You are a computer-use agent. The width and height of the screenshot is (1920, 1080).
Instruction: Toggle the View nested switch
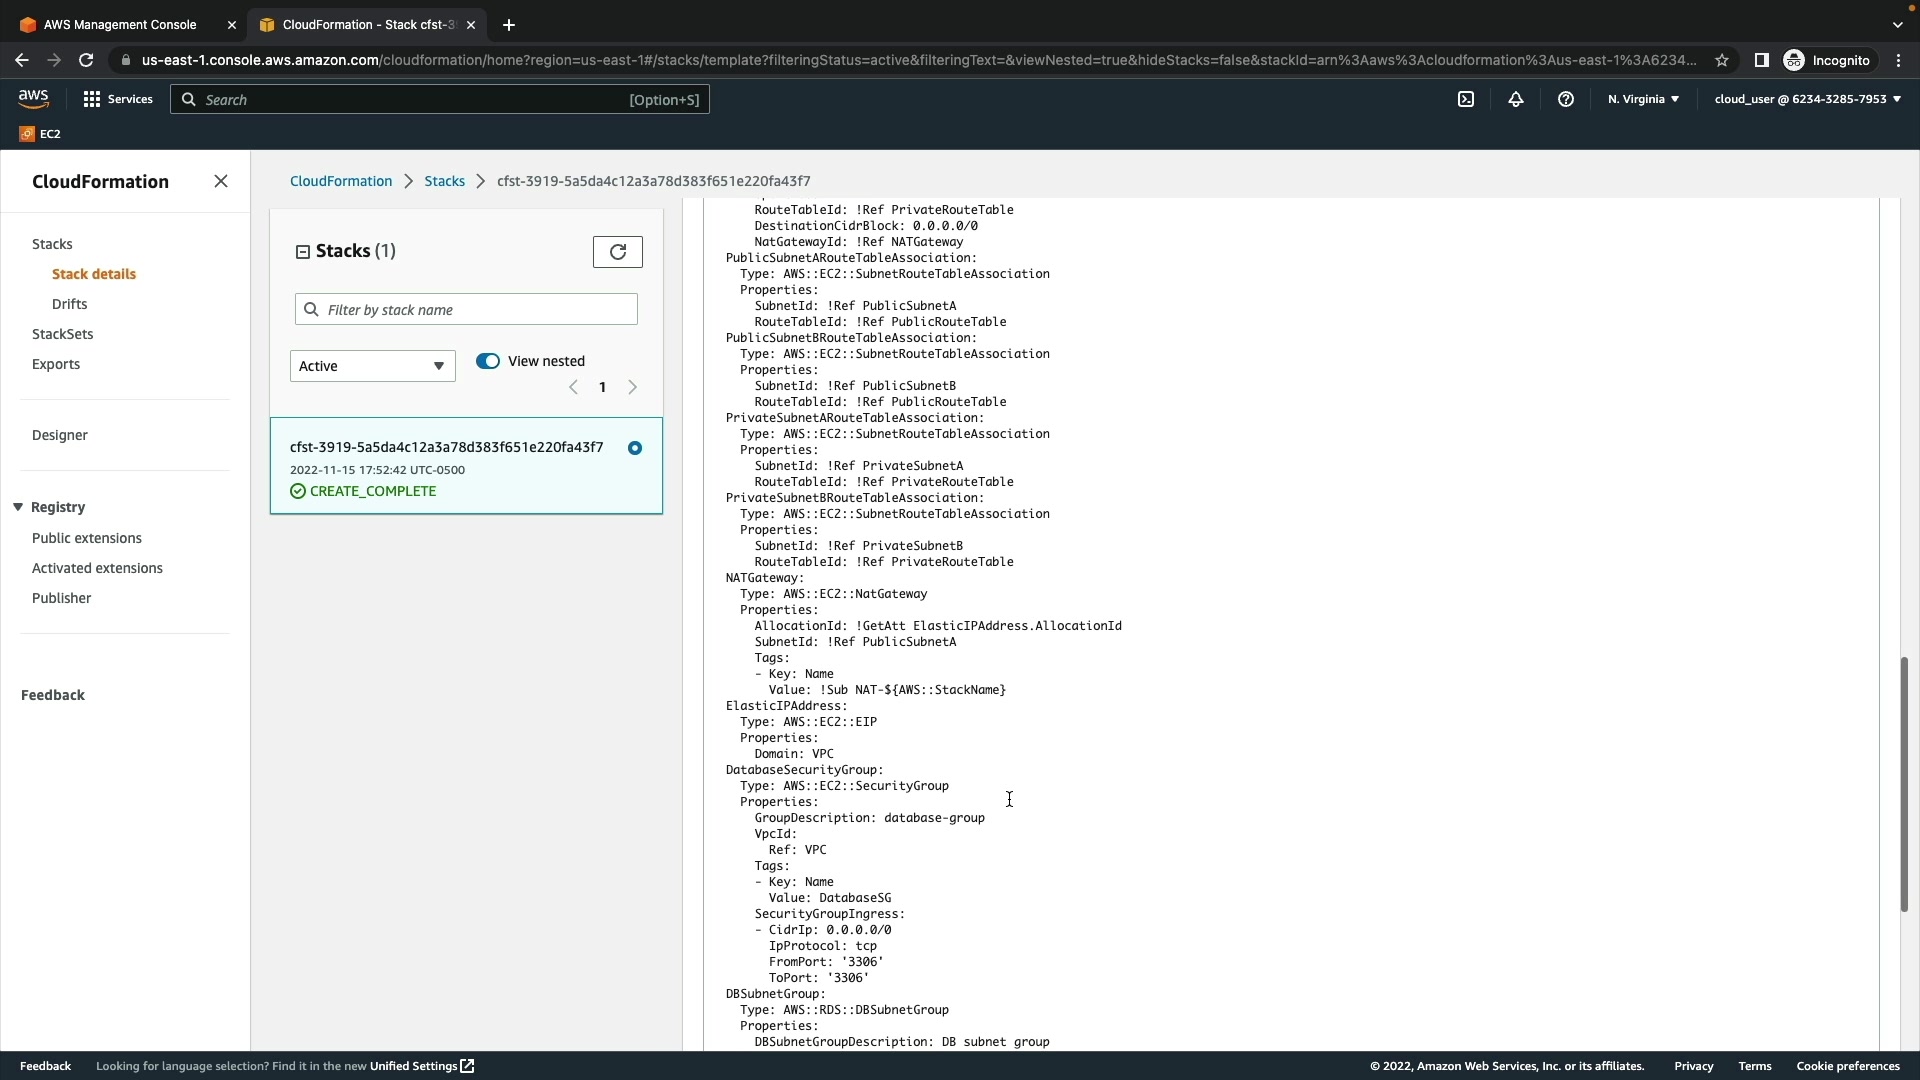coord(488,361)
